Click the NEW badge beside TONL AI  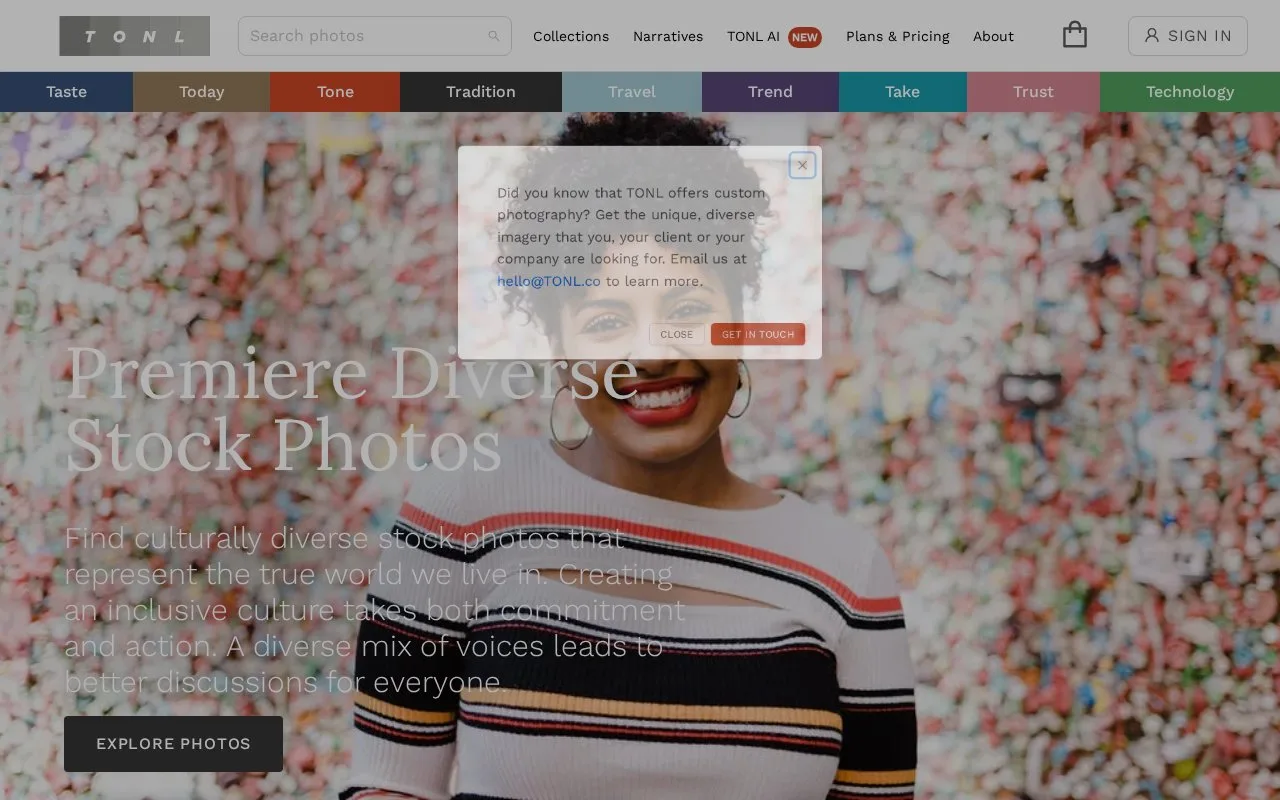(804, 37)
